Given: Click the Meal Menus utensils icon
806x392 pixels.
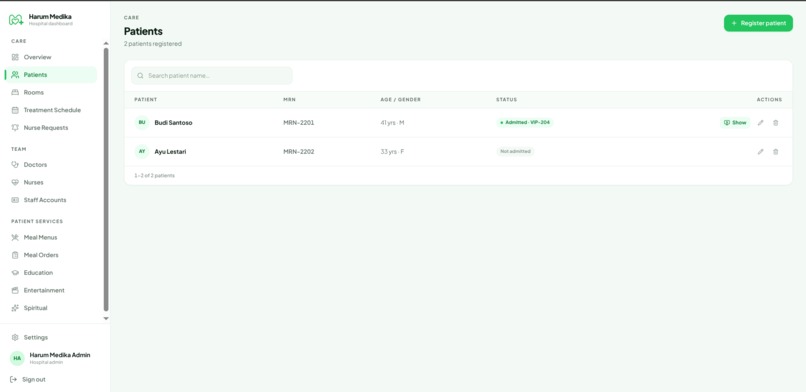Looking at the screenshot, I should [x=15, y=237].
